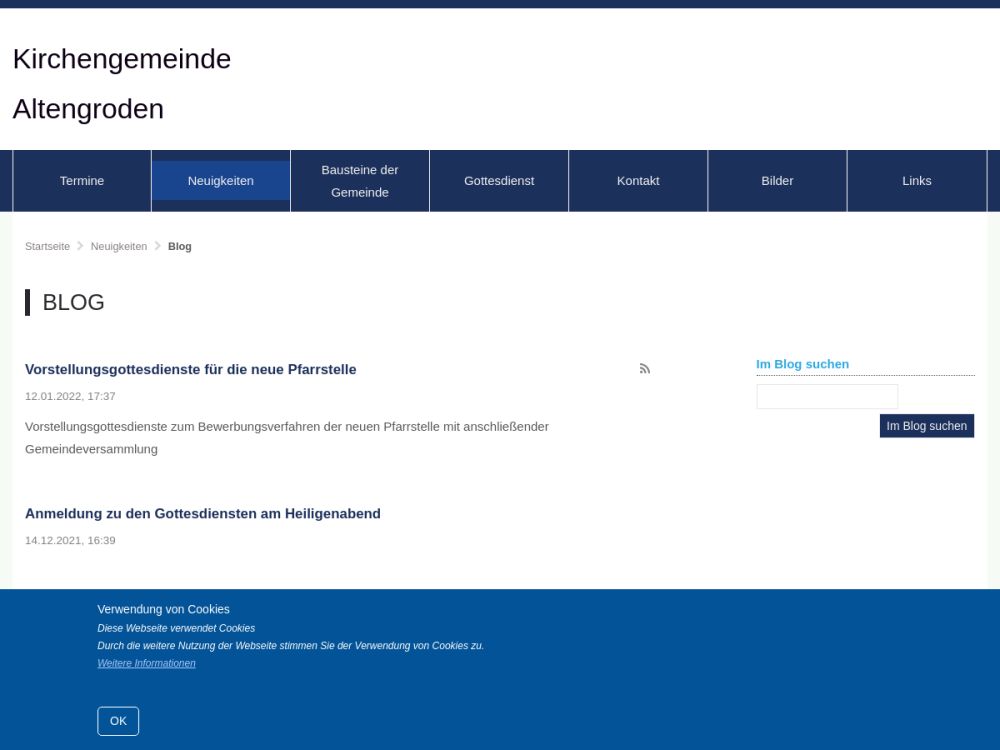Accept cookies with the OK button
Image resolution: width=1000 pixels, height=750 pixels.
click(118, 721)
